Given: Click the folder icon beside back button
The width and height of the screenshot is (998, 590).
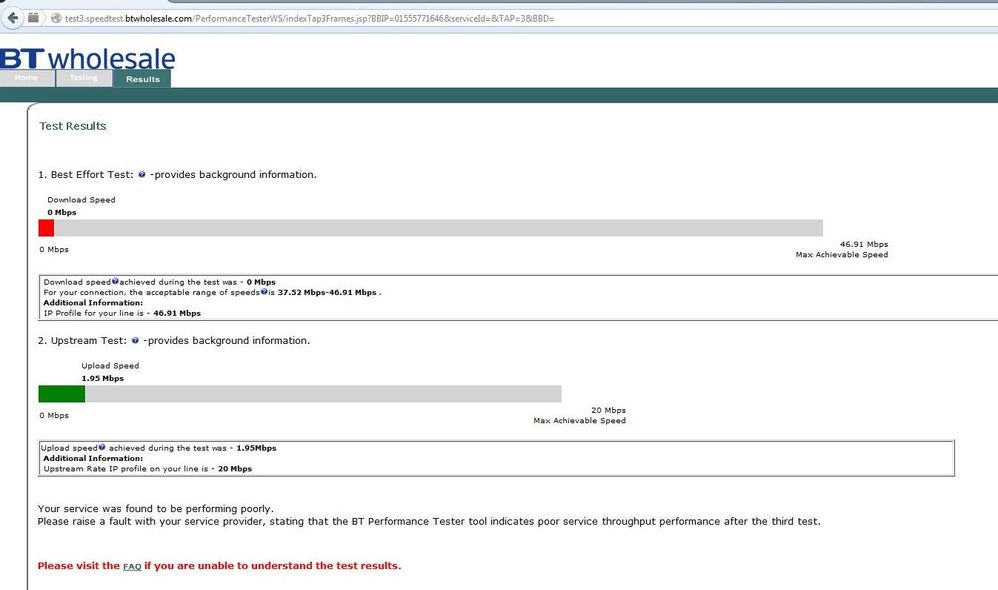Looking at the screenshot, I should click(x=33, y=18).
